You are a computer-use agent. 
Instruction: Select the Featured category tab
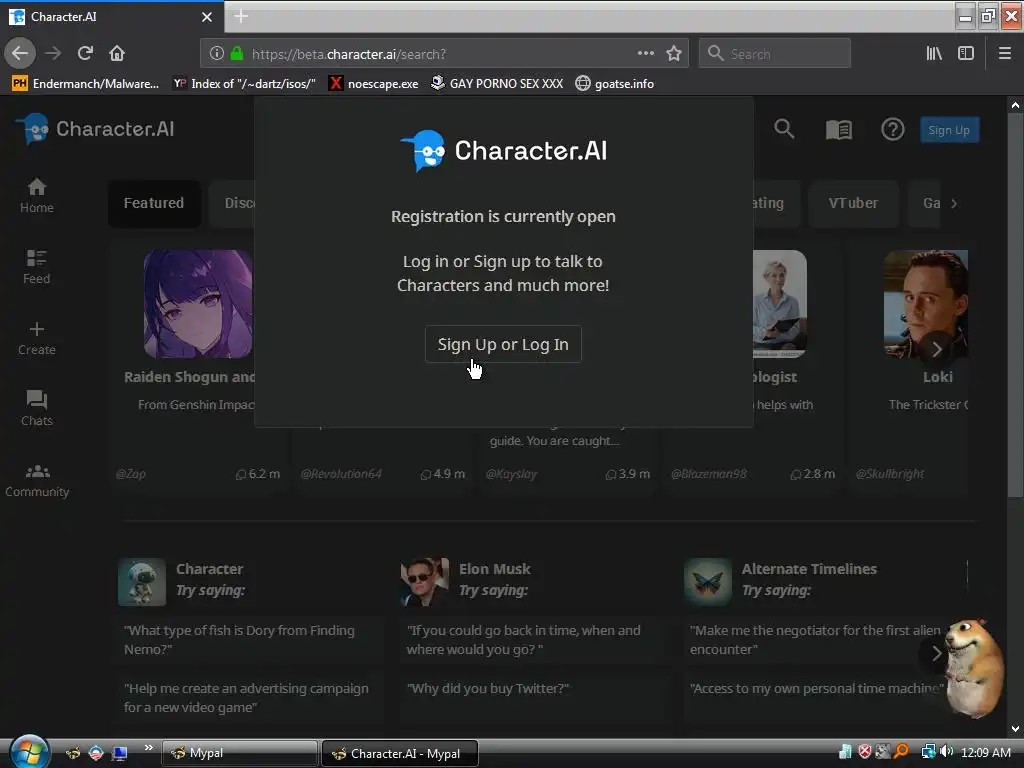(154, 203)
